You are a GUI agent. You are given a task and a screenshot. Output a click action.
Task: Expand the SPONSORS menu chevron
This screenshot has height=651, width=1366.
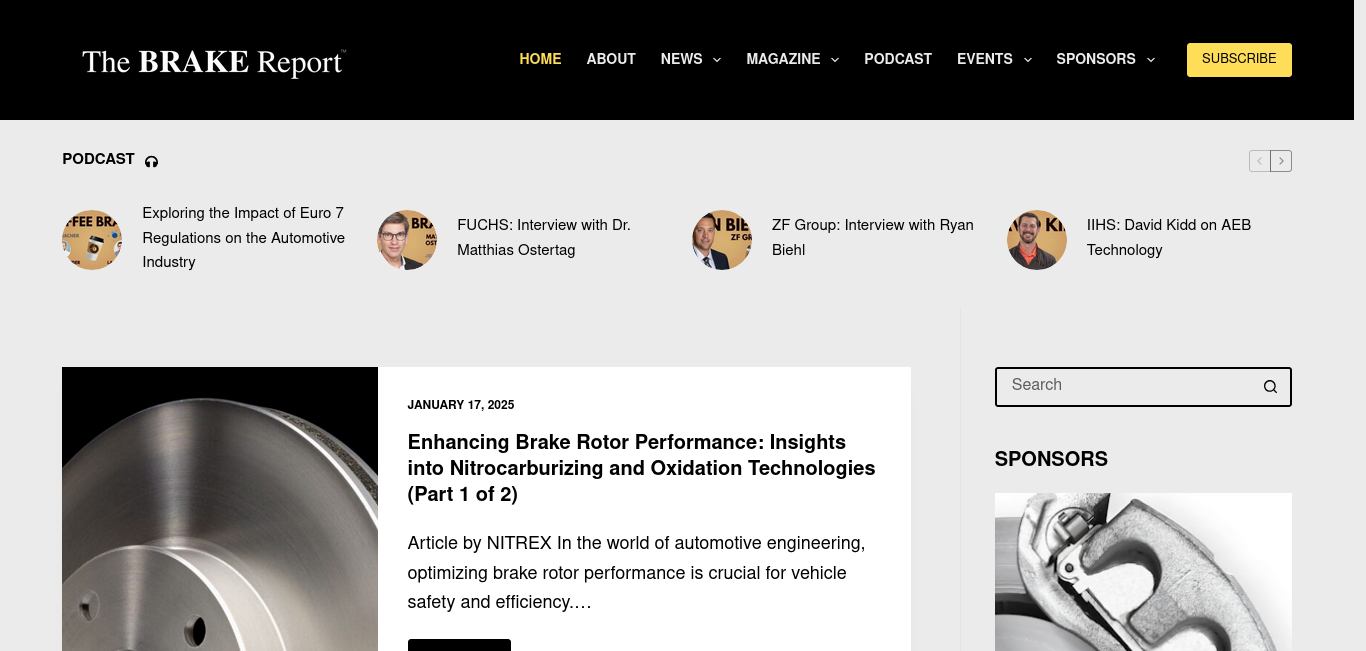coord(1150,60)
